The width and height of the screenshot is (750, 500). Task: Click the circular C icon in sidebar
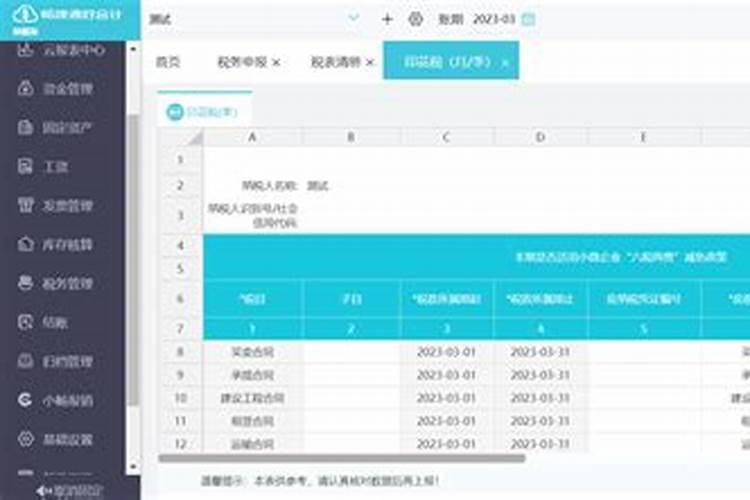click(25, 400)
